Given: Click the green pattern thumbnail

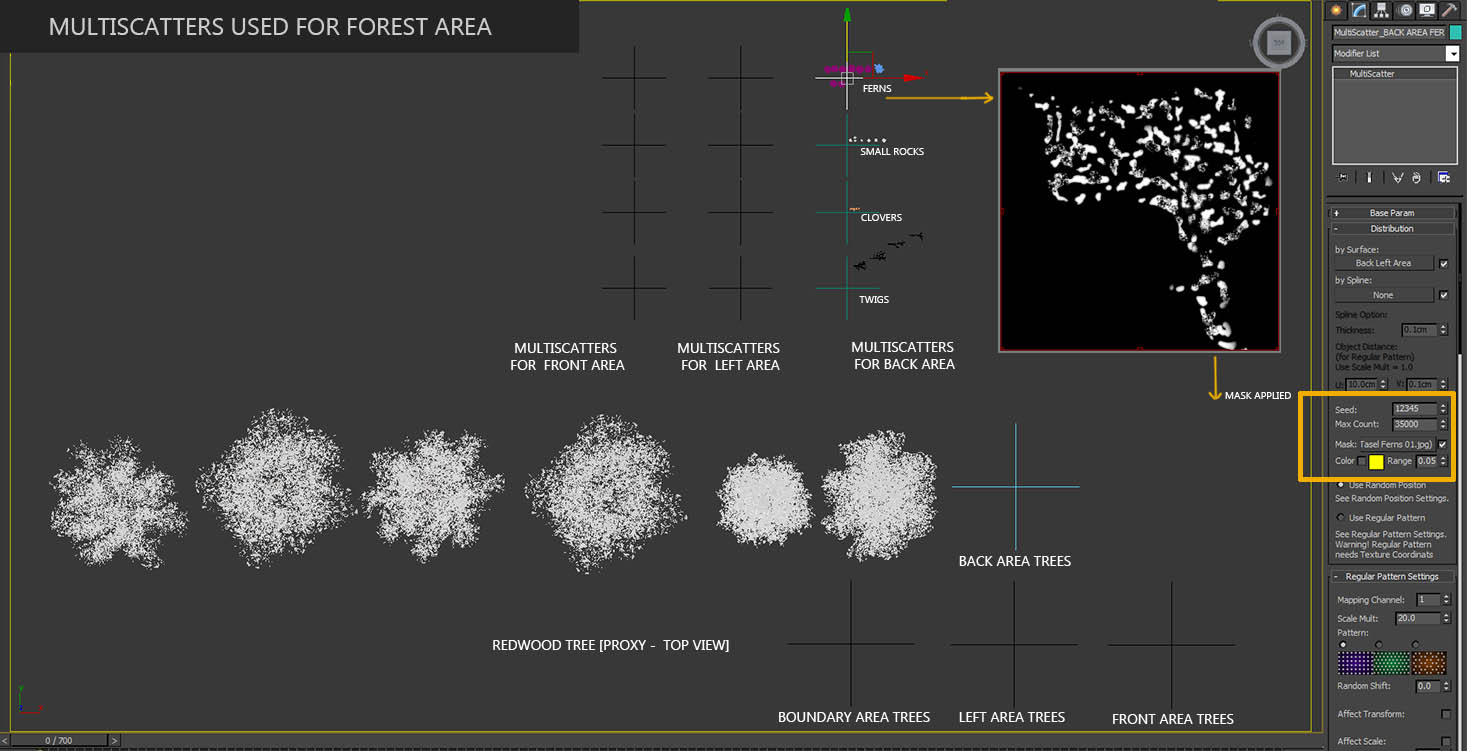Looking at the screenshot, I should pyautogui.click(x=1392, y=662).
